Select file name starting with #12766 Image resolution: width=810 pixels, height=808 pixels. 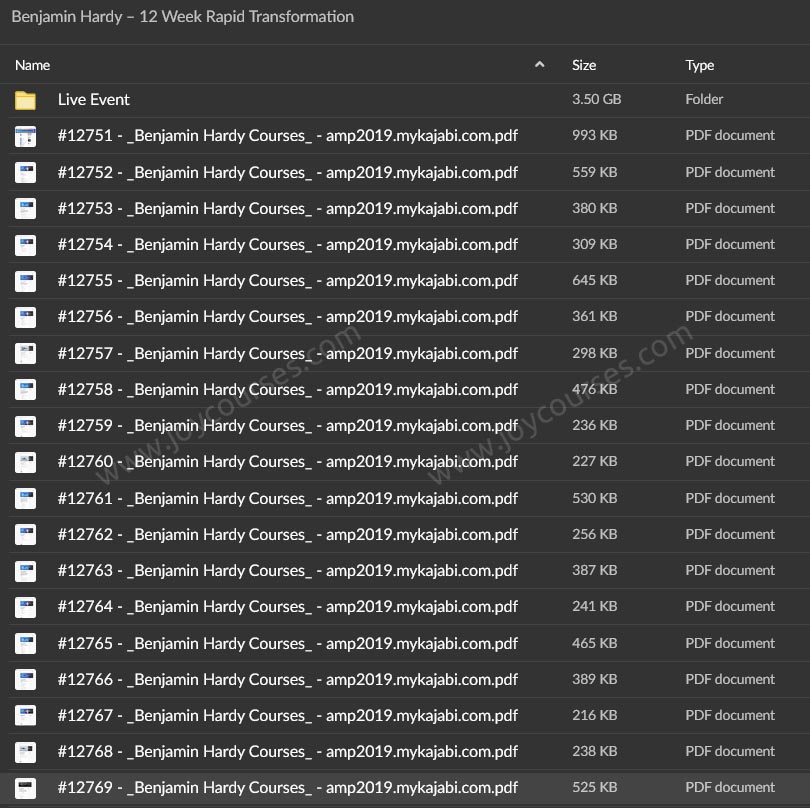click(288, 680)
